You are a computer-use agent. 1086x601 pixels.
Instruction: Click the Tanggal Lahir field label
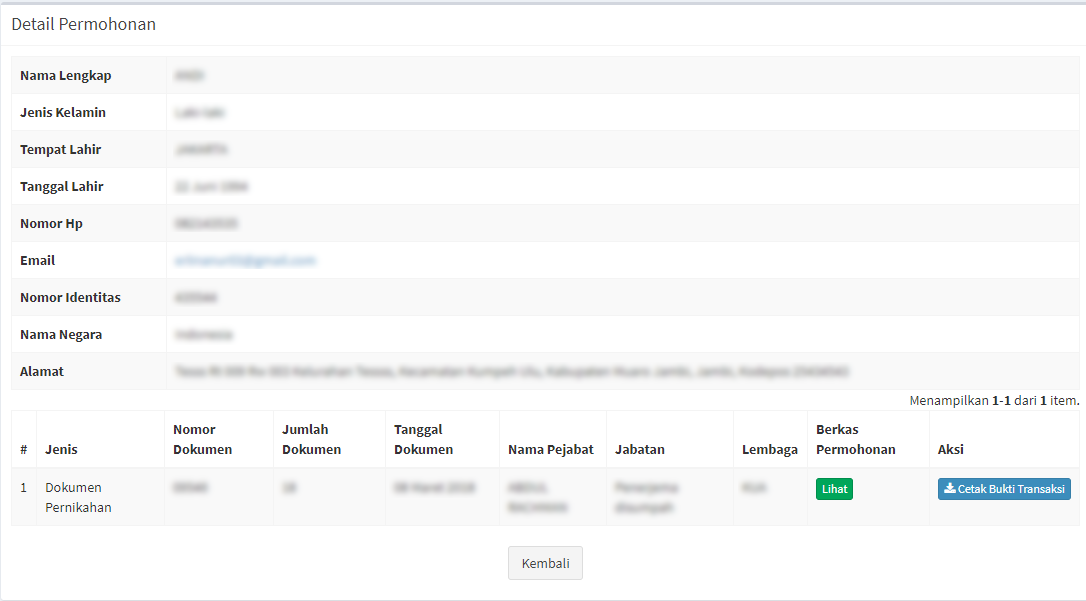(62, 187)
